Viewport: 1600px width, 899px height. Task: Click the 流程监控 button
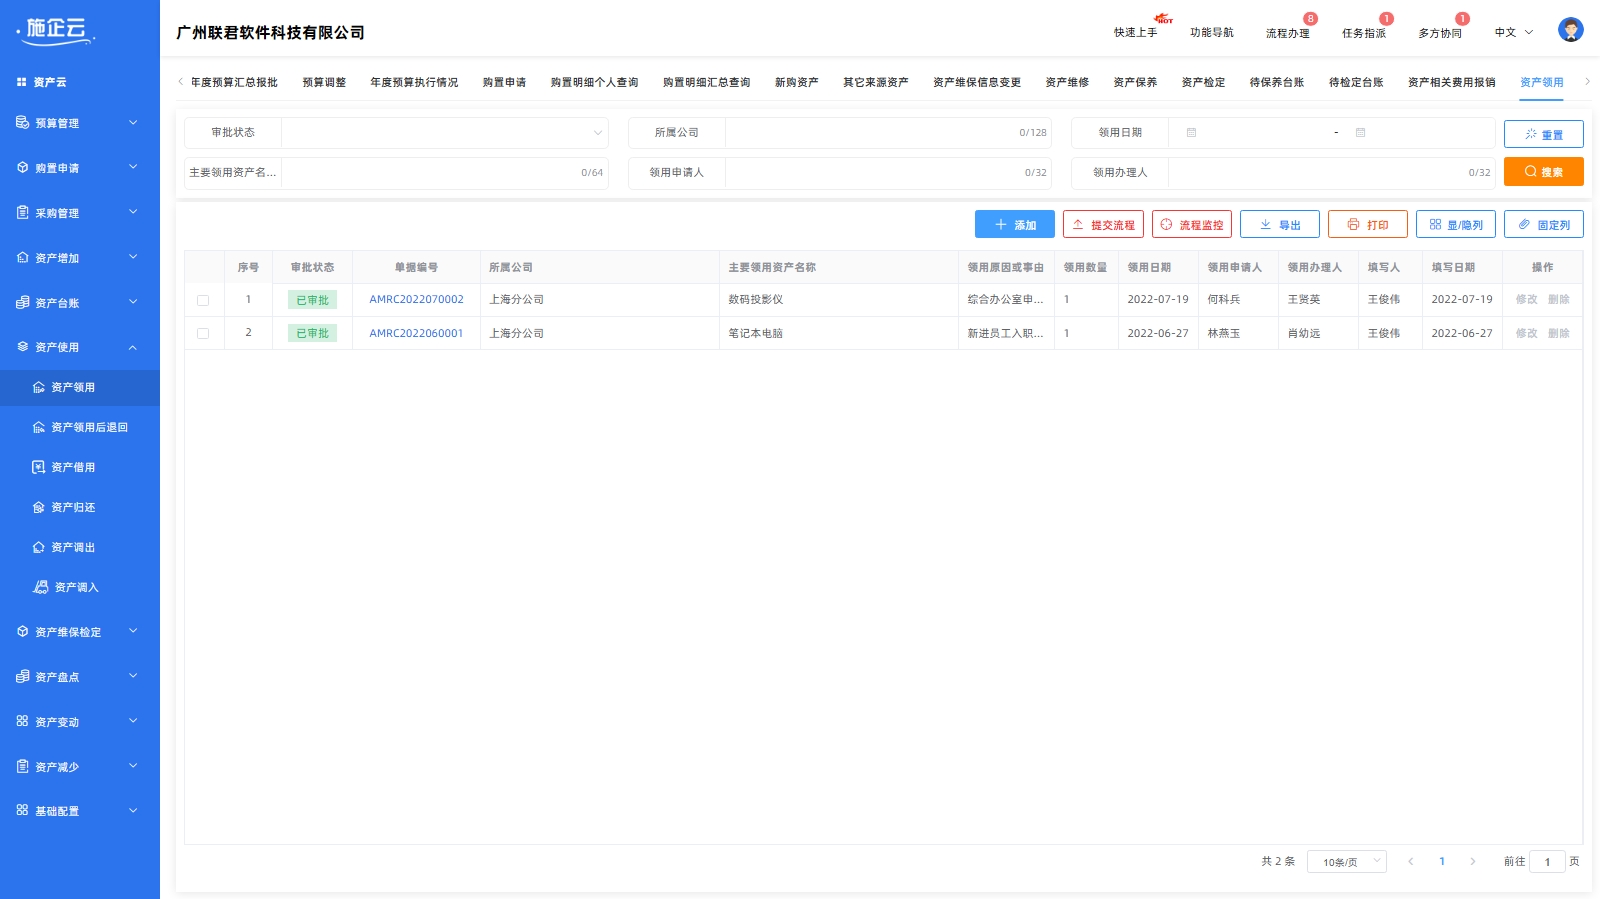coord(1191,224)
